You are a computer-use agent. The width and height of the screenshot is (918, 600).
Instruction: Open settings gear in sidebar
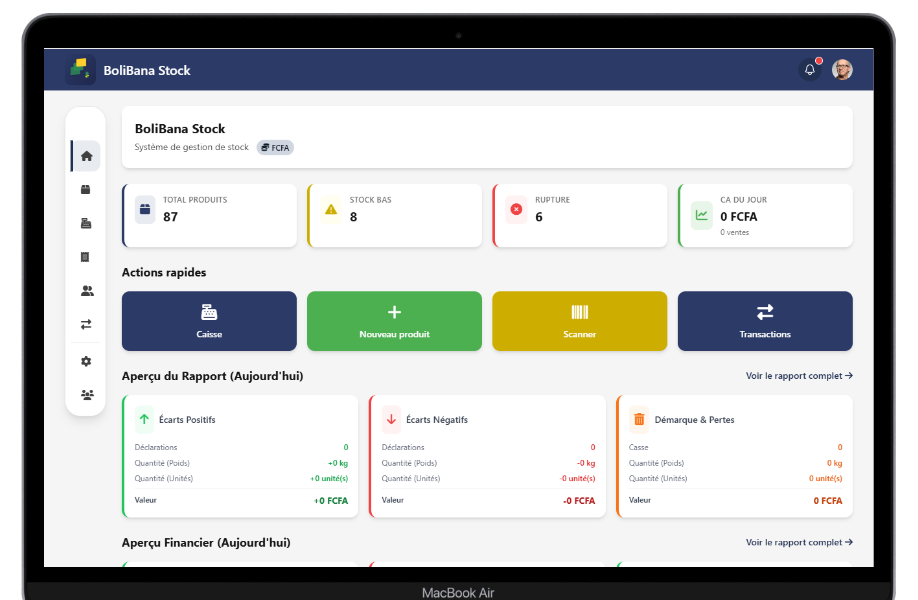click(86, 361)
